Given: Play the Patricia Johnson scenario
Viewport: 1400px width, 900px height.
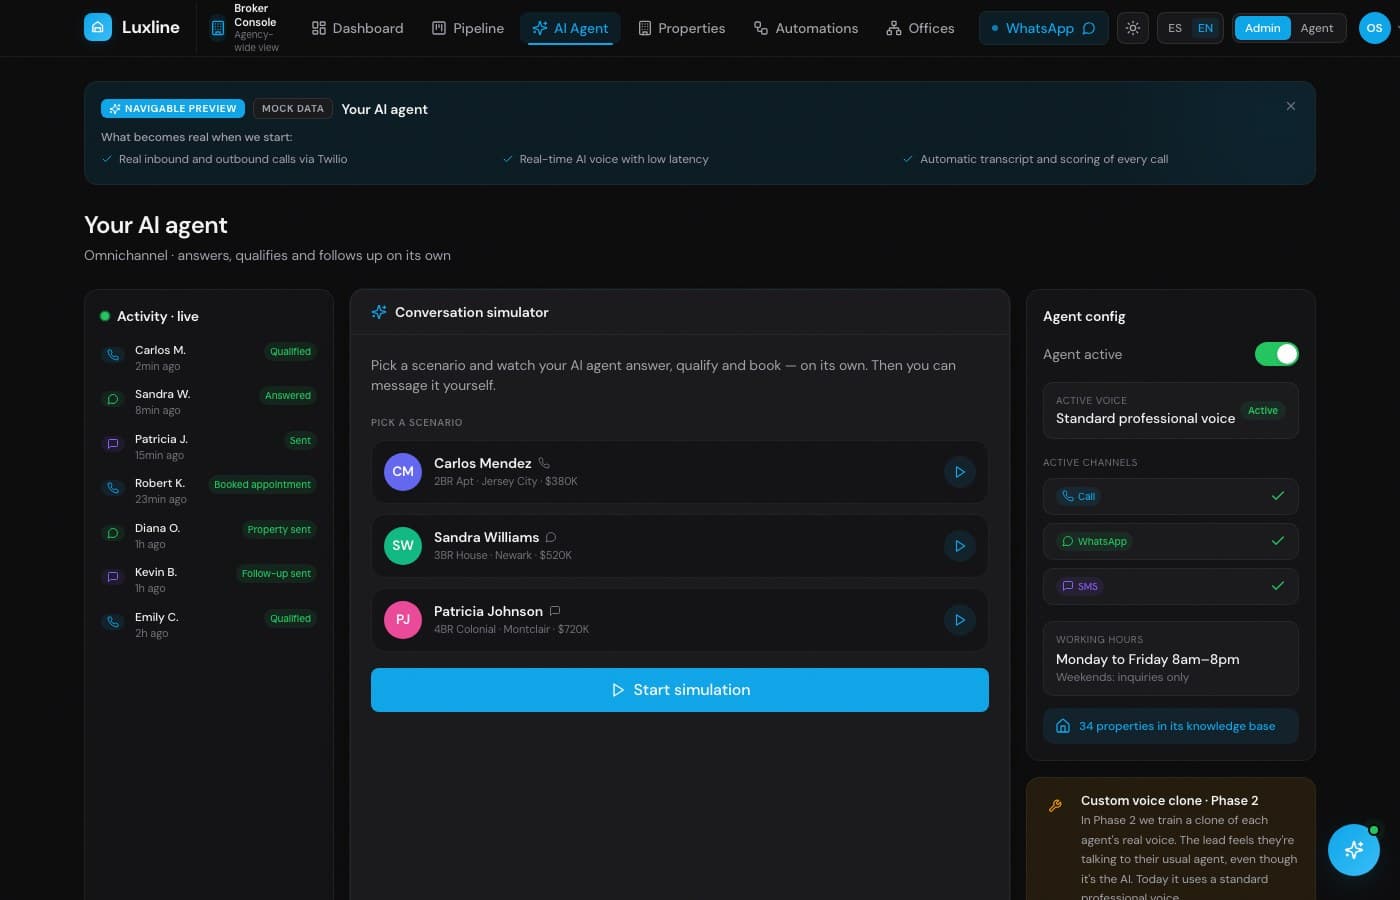Looking at the screenshot, I should (x=960, y=620).
